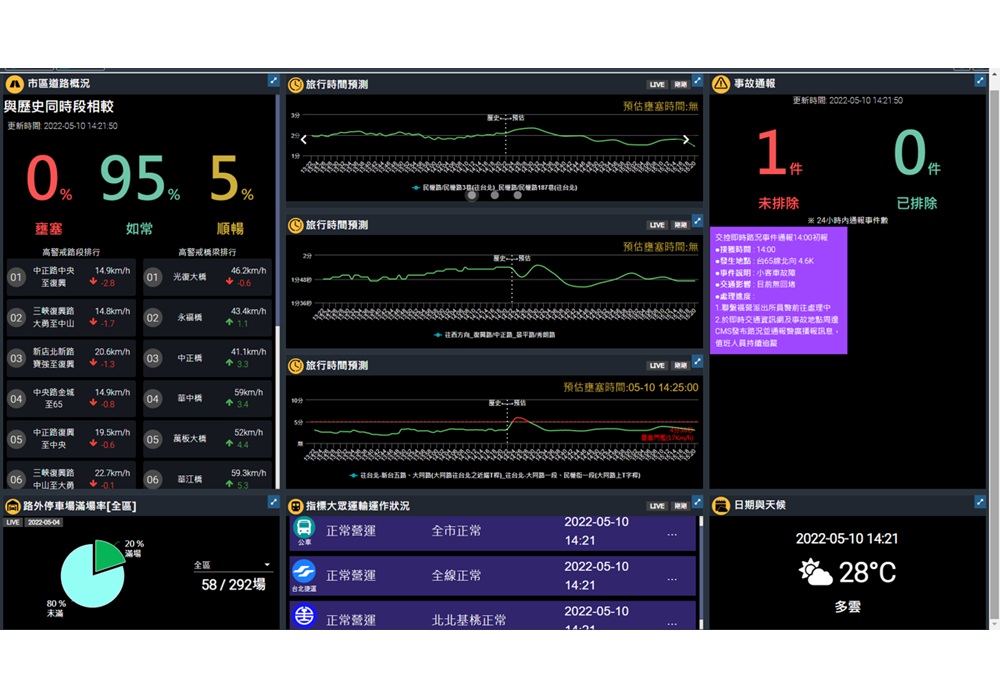Switch to 速報 mode beside LIVE in travel panel
This screenshot has width=1000, height=684.
pyautogui.click(x=682, y=84)
